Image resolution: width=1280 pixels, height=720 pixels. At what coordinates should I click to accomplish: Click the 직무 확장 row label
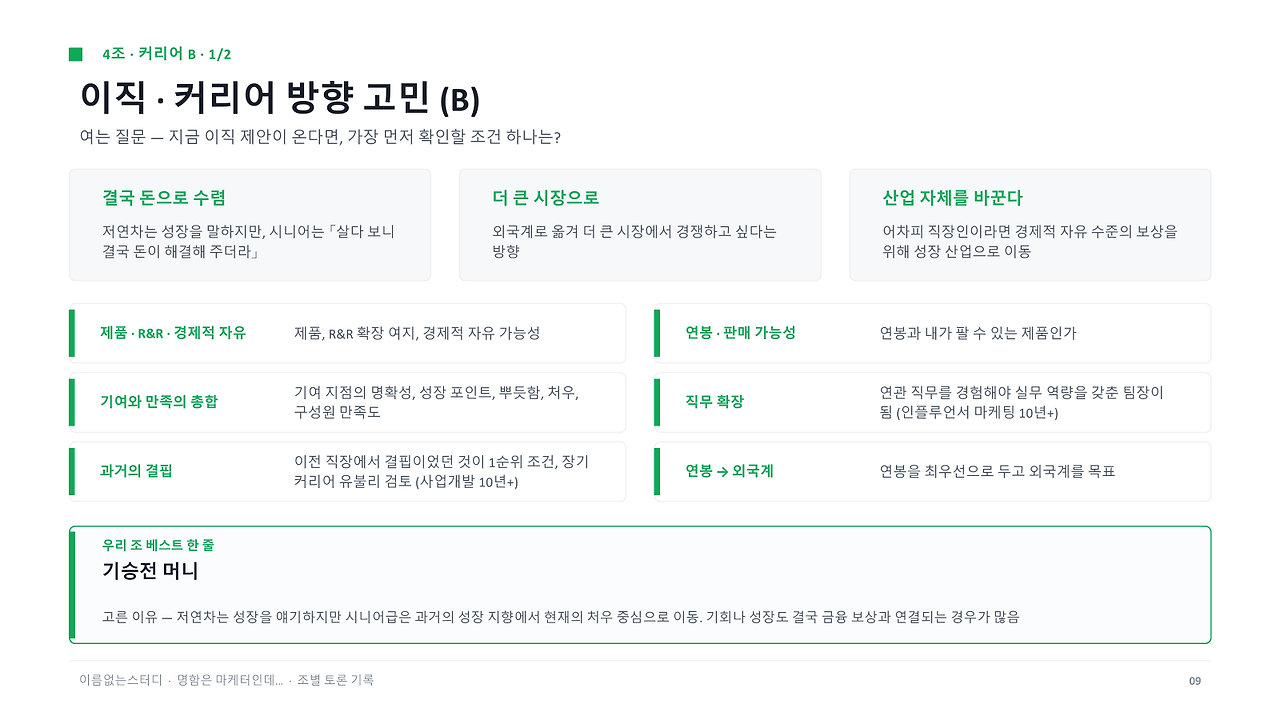(x=715, y=402)
